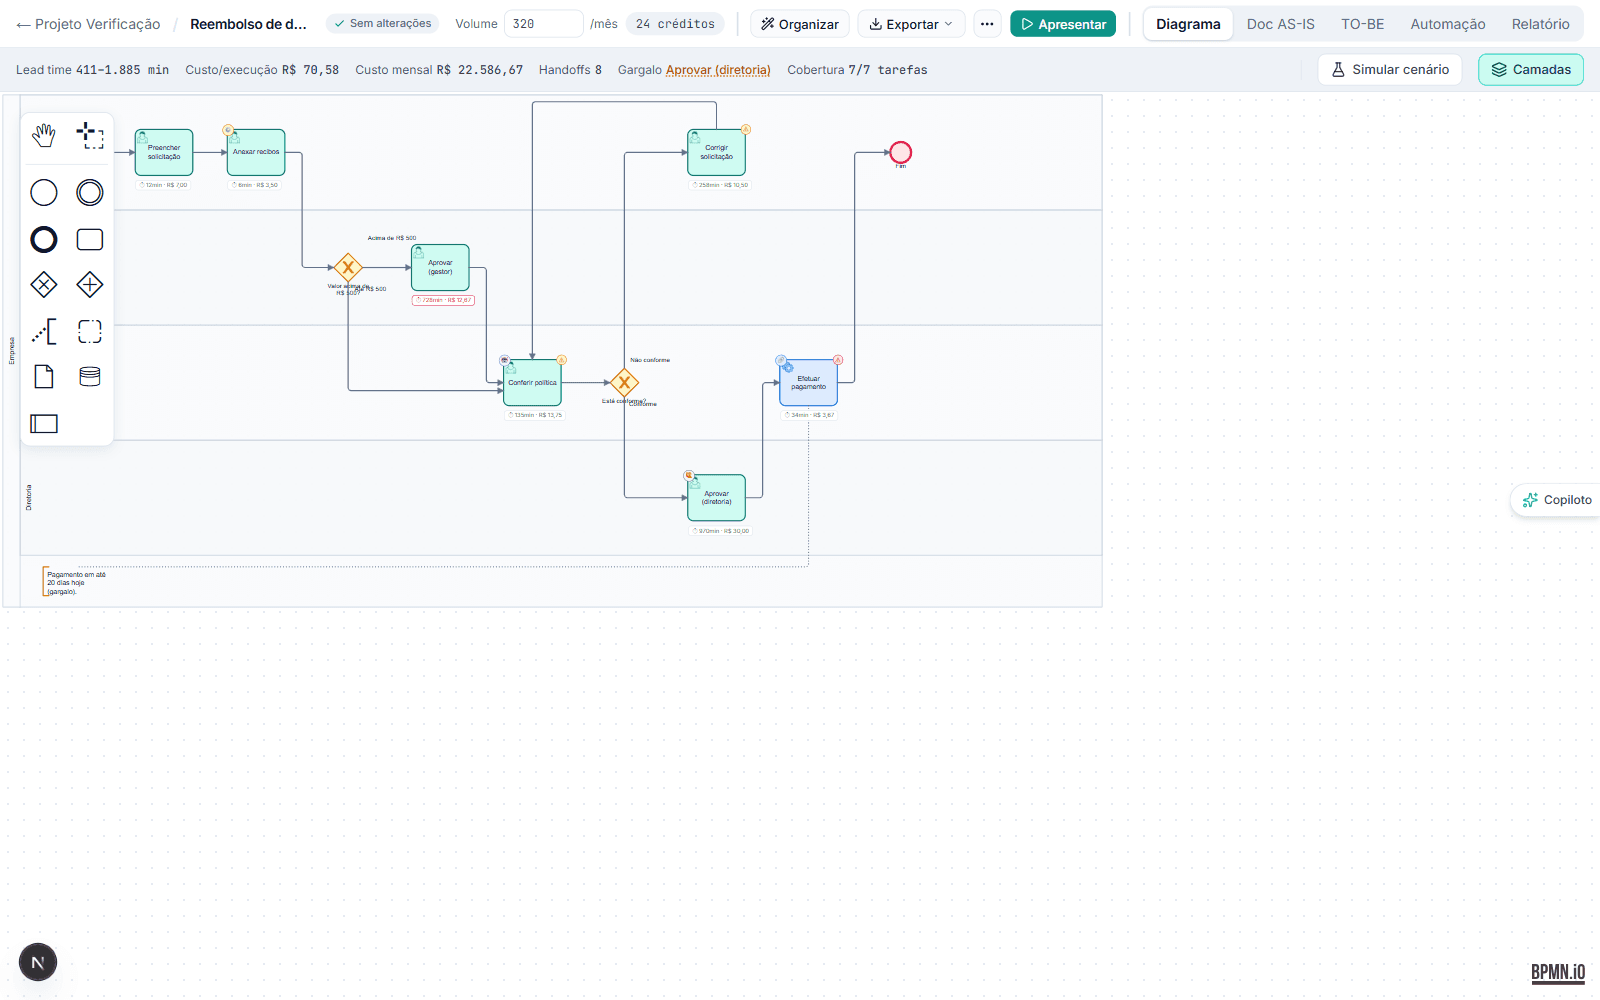Click the Volume input field
This screenshot has height=1000, width=1600.
(543, 24)
